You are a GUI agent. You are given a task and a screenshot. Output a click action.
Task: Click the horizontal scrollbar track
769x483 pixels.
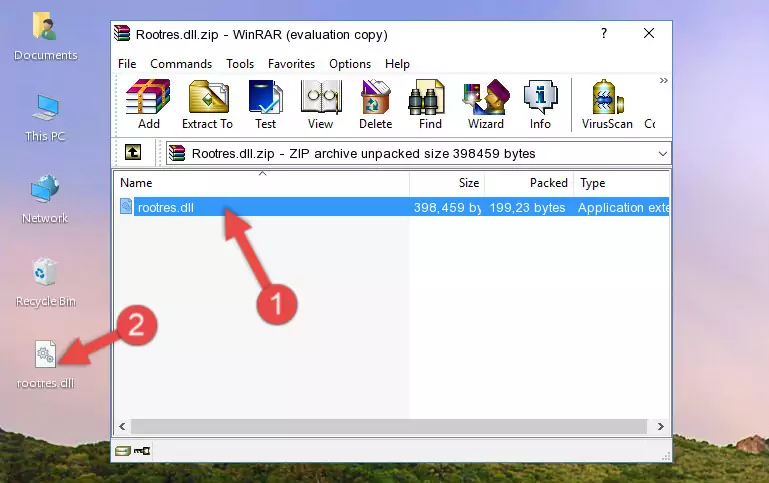(388, 426)
